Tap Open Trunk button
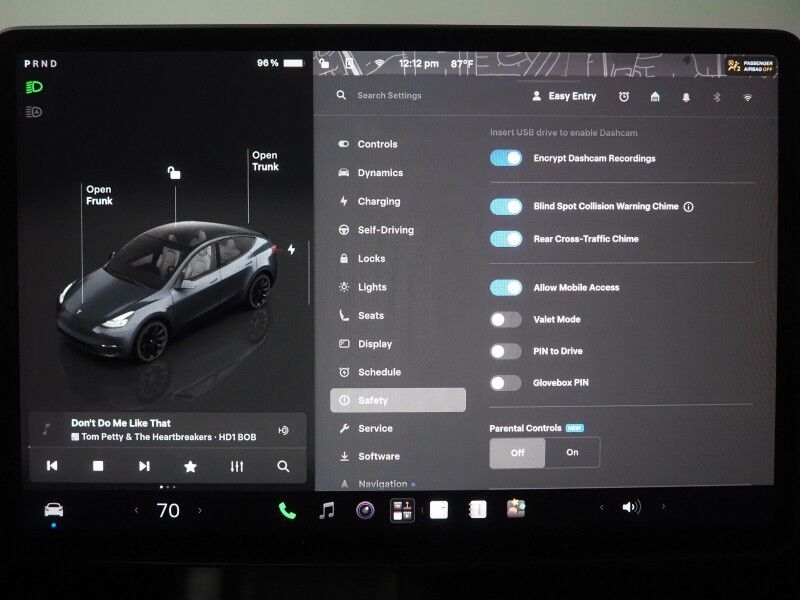Screen dimensions: 800x600 [x=265, y=161]
